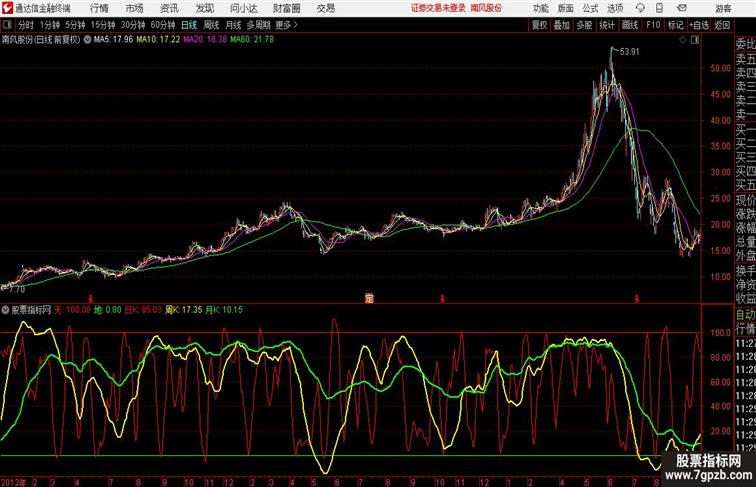Open the 选项 menu

pyautogui.click(x=615, y=8)
